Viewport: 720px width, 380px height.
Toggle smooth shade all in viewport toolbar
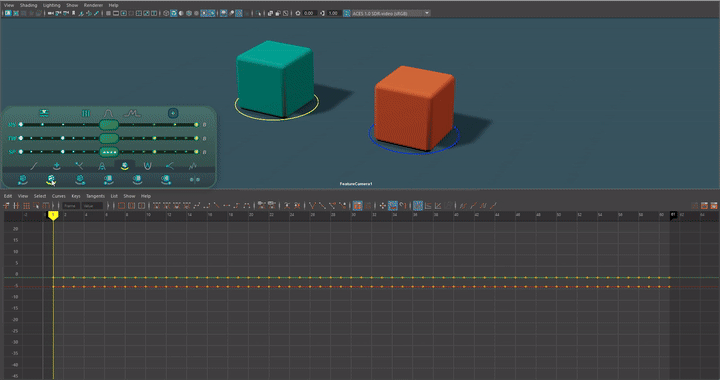(x=174, y=13)
